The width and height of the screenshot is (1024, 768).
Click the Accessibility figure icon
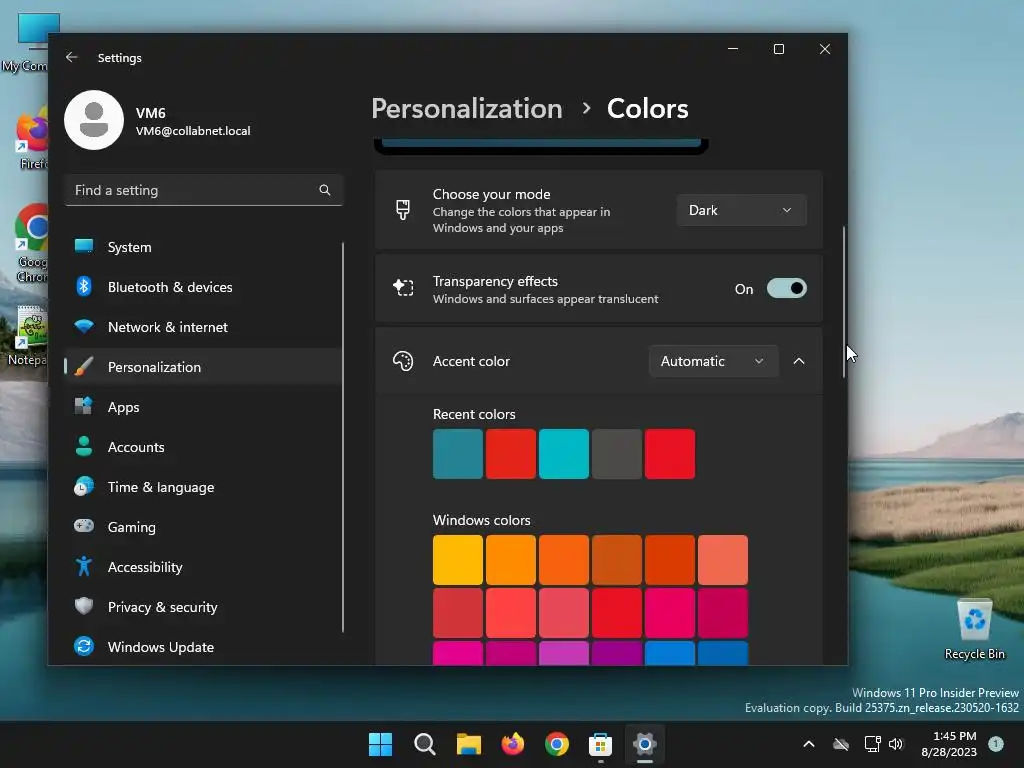(84, 566)
